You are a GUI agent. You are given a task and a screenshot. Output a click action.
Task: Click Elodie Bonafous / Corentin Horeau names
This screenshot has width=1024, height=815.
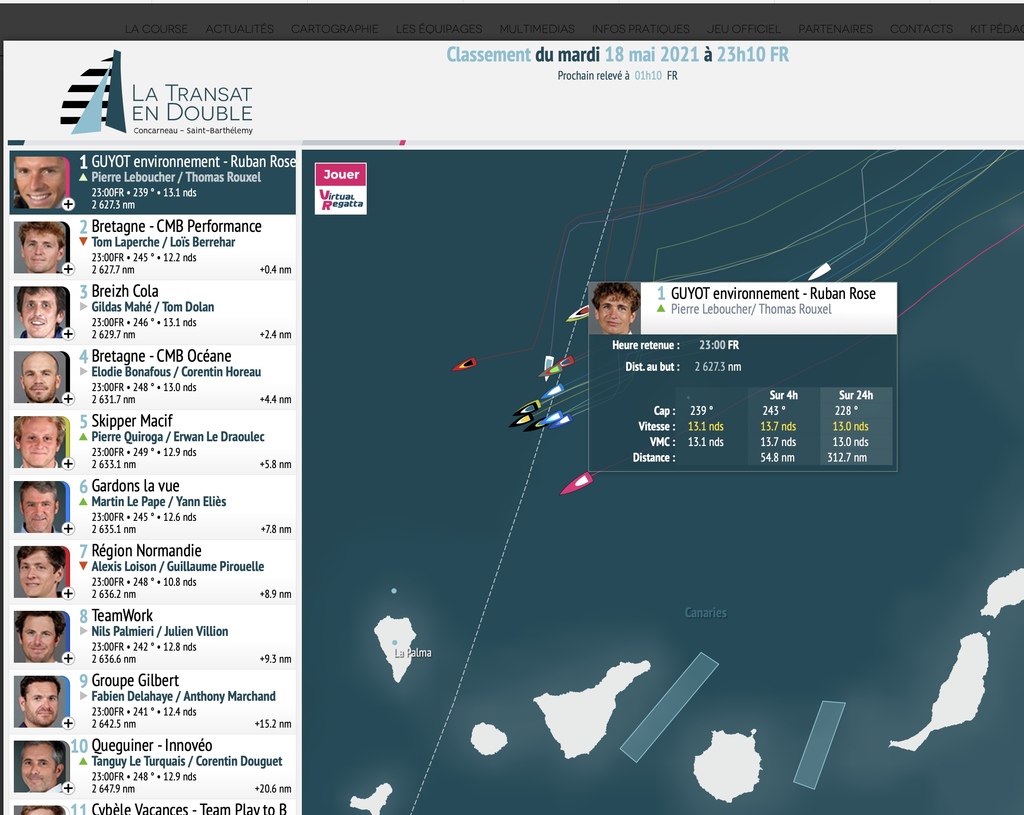(x=176, y=372)
